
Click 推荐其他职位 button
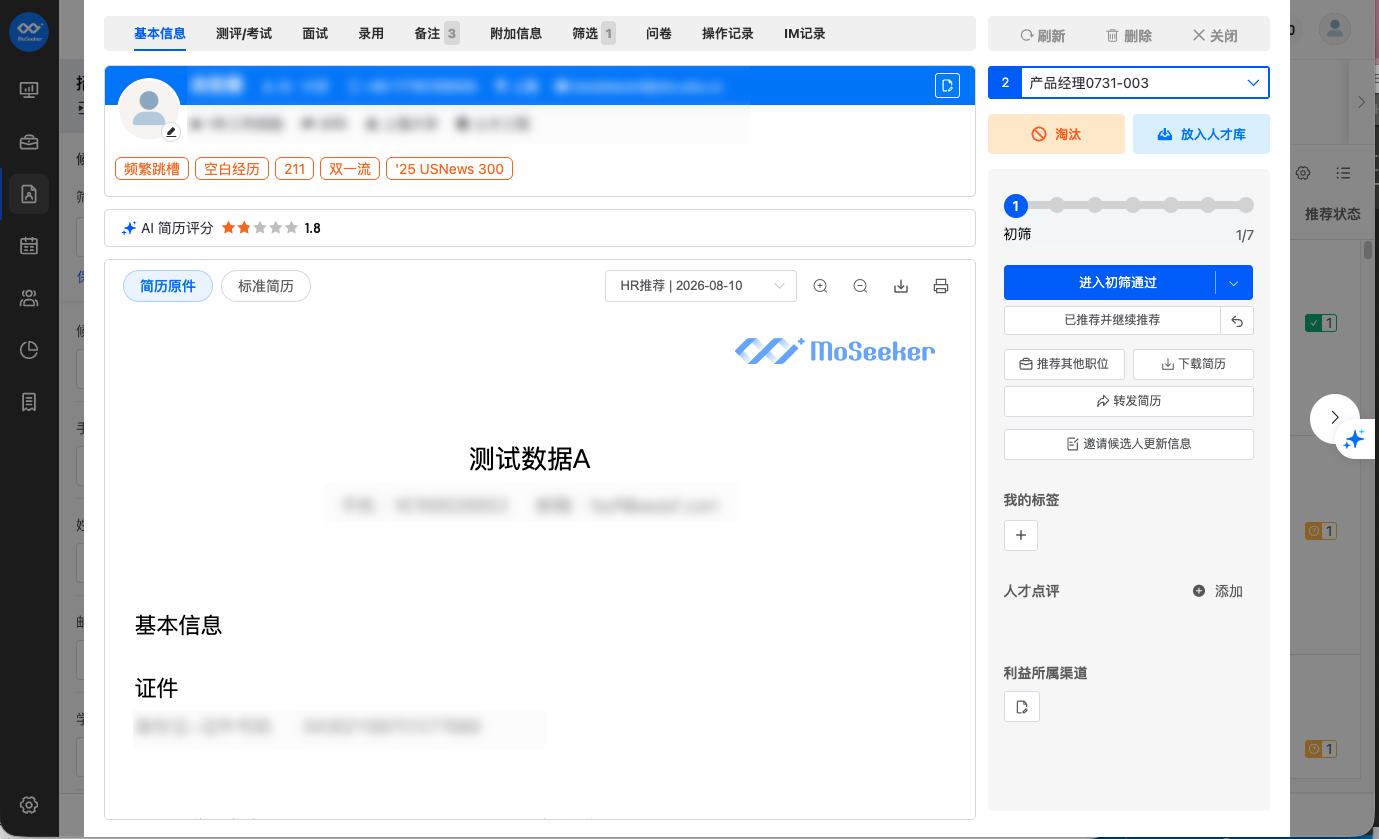[x=1064, y=364]
